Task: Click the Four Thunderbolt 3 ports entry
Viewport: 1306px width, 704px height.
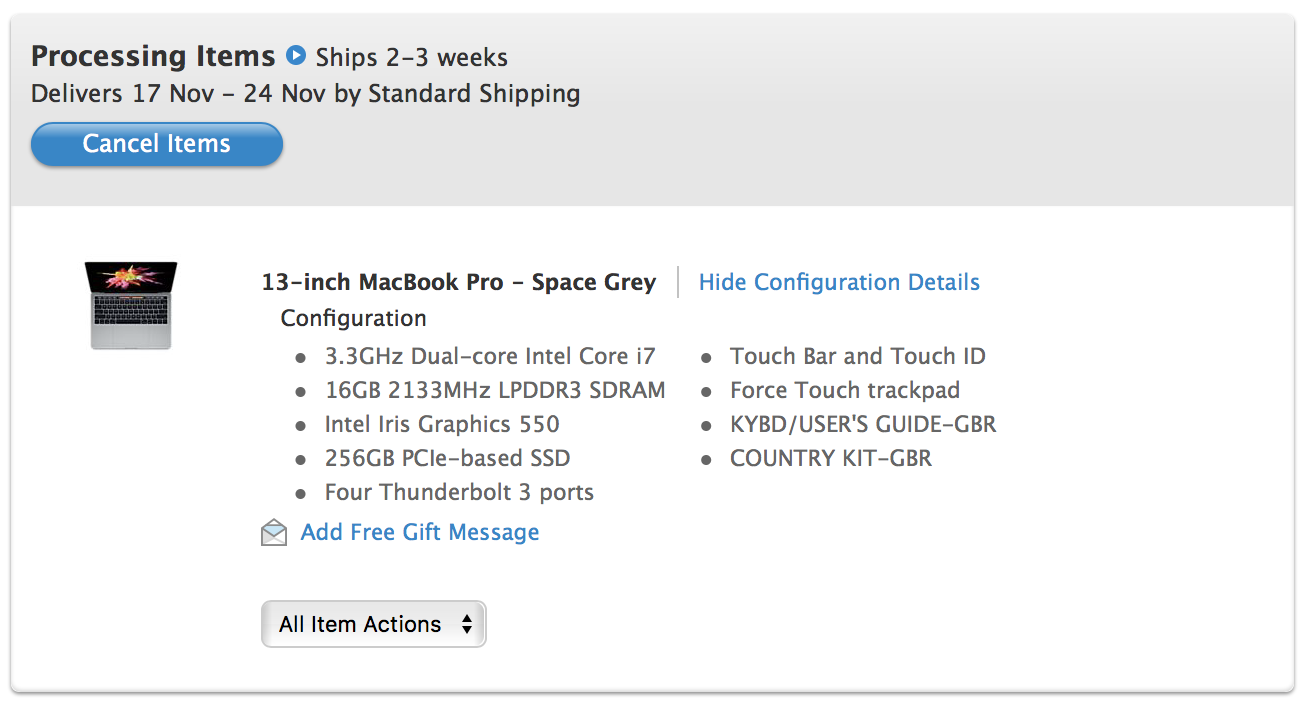Action: pos(459,493)
